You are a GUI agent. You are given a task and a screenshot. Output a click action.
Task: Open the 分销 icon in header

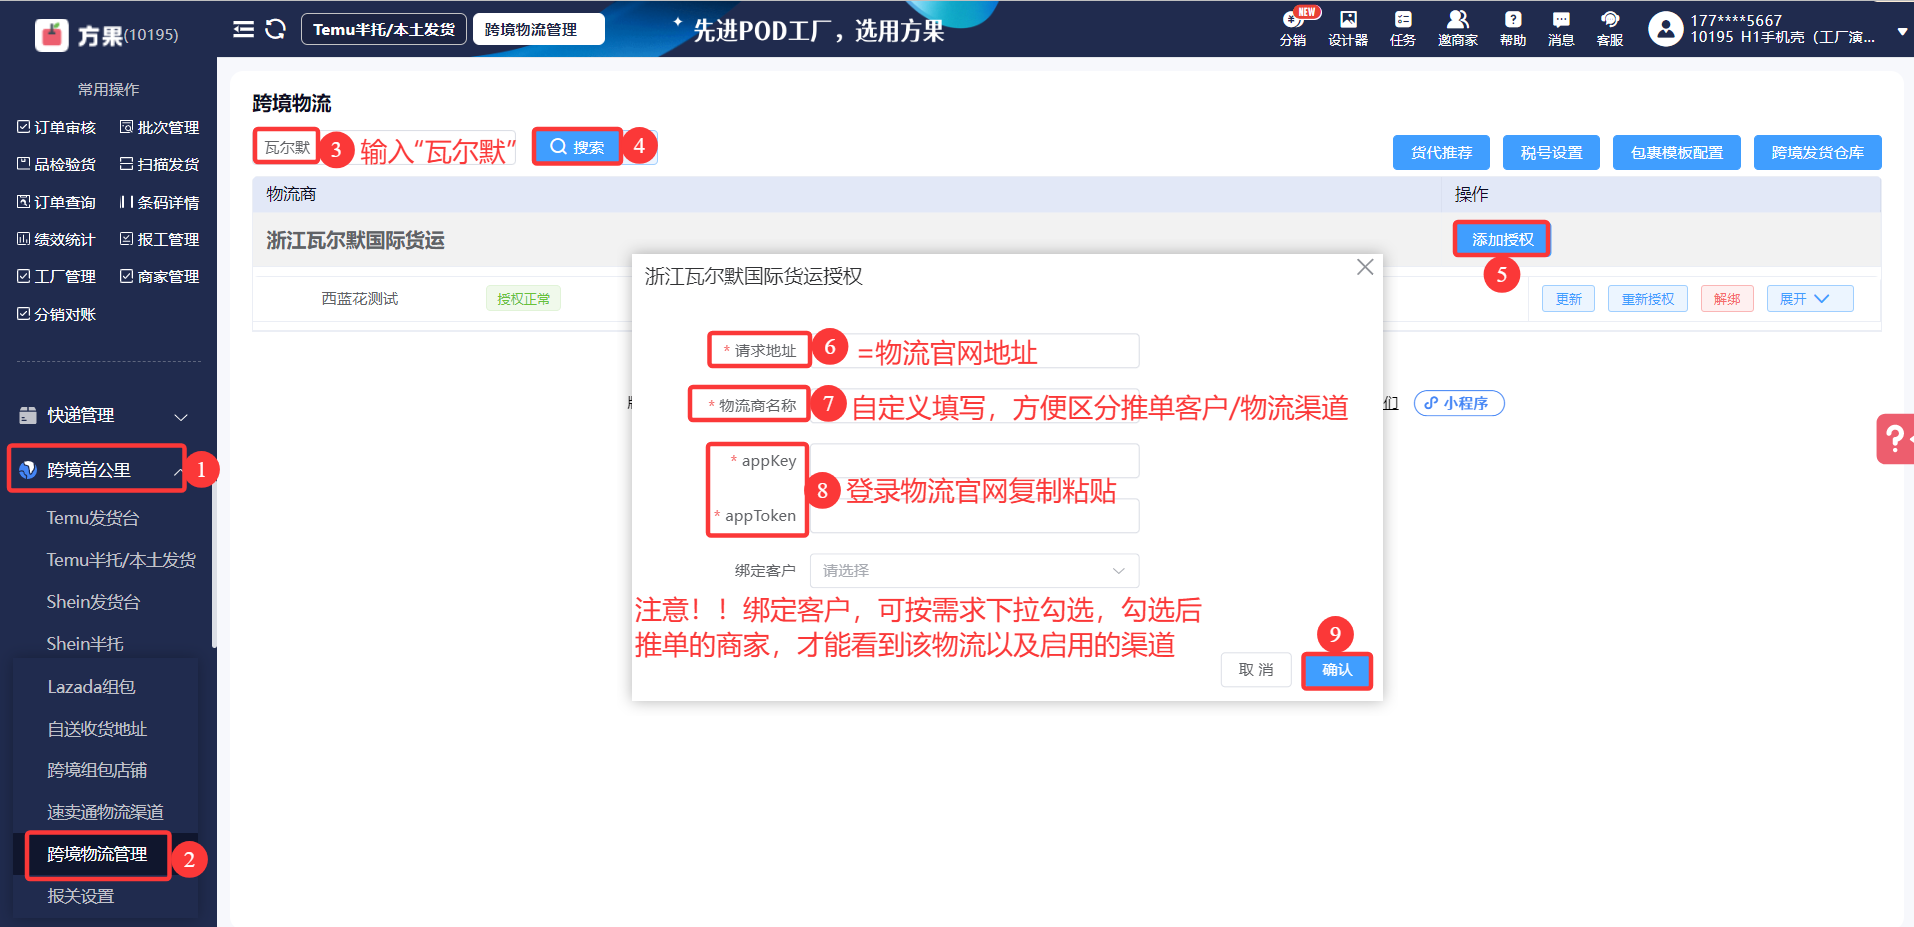pyautogui.click(x=1293, y=28)
